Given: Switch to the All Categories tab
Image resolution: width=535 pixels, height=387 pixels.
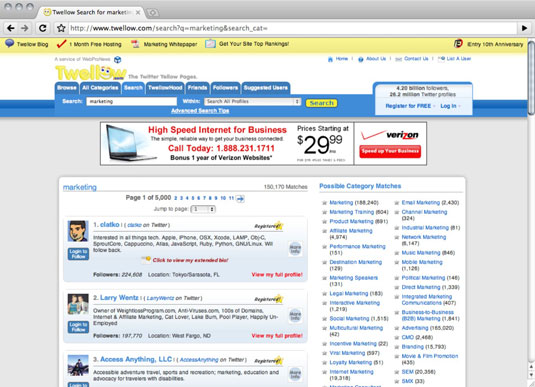Looking at the screenshot, I should pyautogui.click(x=100, y=88).
